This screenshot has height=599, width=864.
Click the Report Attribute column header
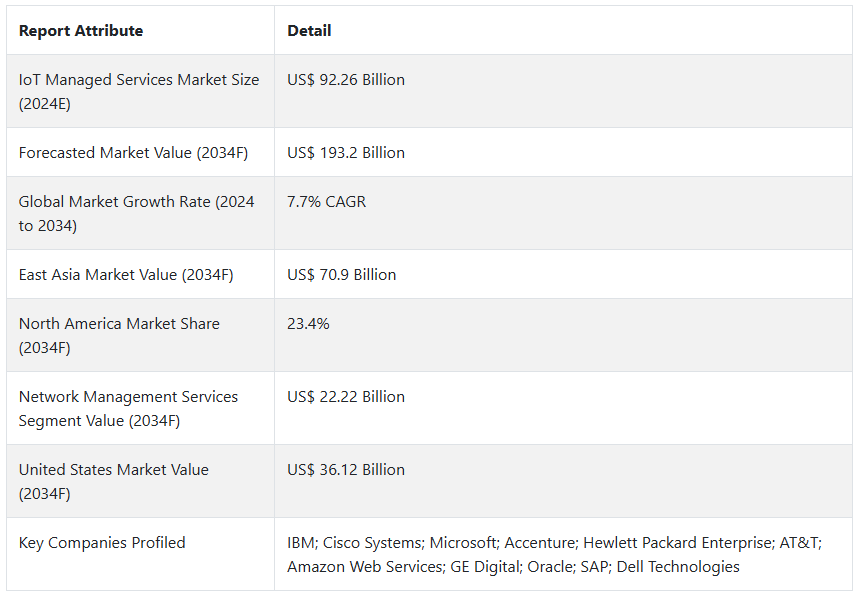81,31
